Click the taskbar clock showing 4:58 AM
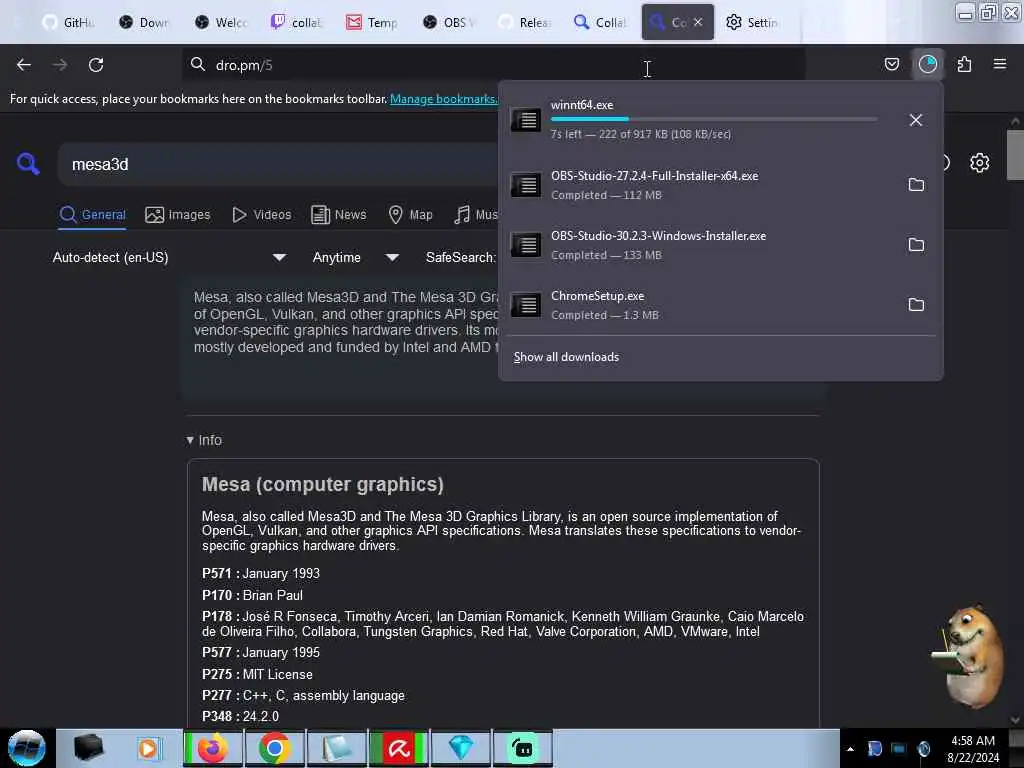The width and height of the screenshot is (1024, 768). [x=973, y=749]
